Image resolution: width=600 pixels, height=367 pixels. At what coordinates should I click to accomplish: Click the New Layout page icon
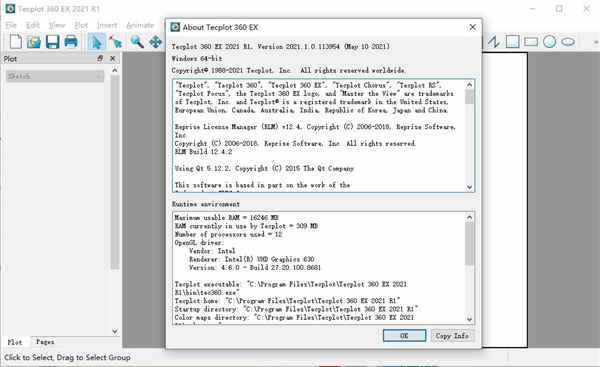(x=15, y=41)
